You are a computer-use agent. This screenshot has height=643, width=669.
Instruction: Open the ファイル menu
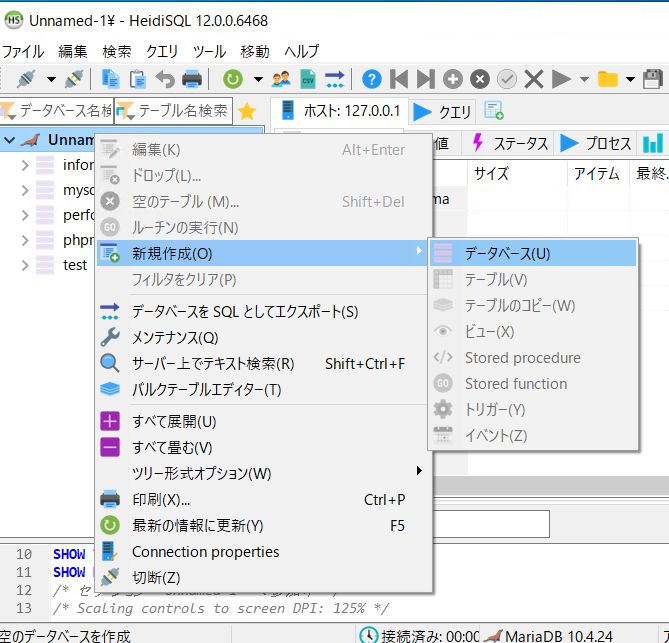pos(23,52)
